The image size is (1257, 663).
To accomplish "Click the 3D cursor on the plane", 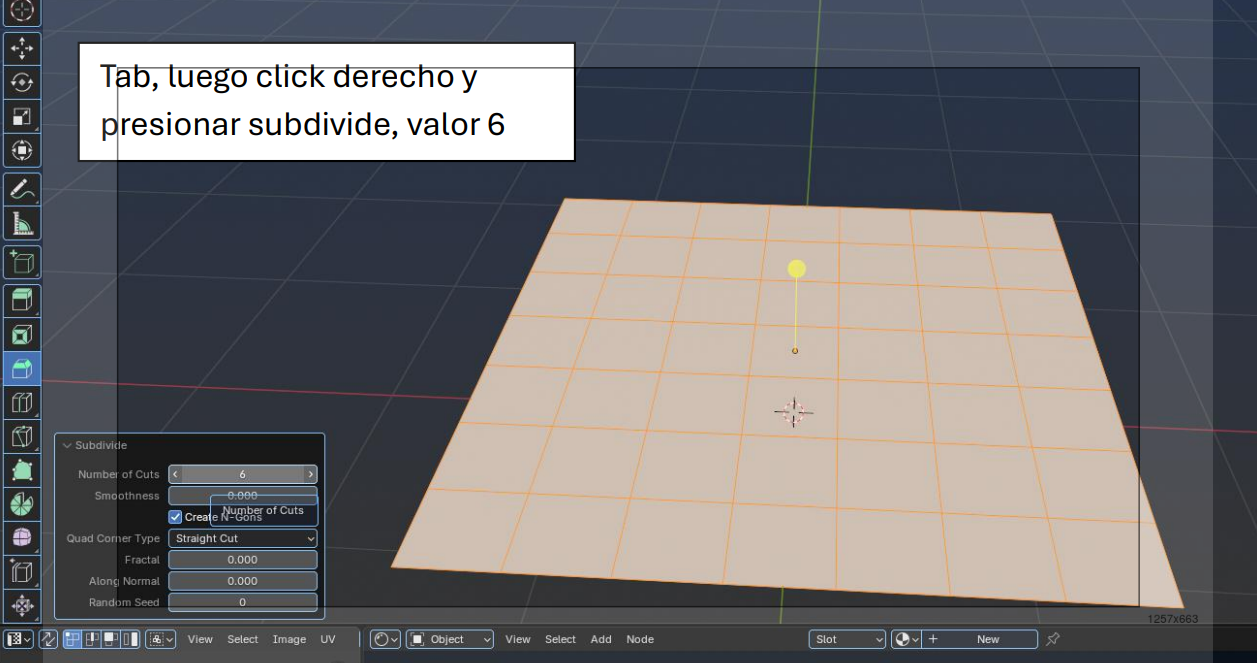I will [794, 412].
